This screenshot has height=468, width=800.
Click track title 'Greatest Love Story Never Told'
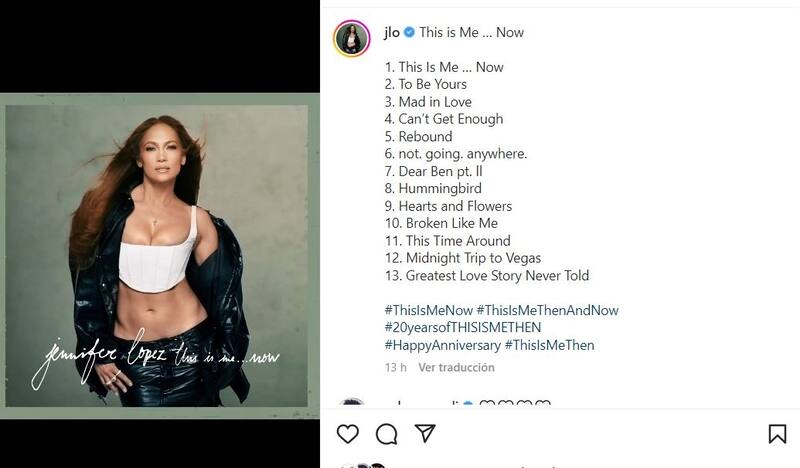[x=497, y=276]
